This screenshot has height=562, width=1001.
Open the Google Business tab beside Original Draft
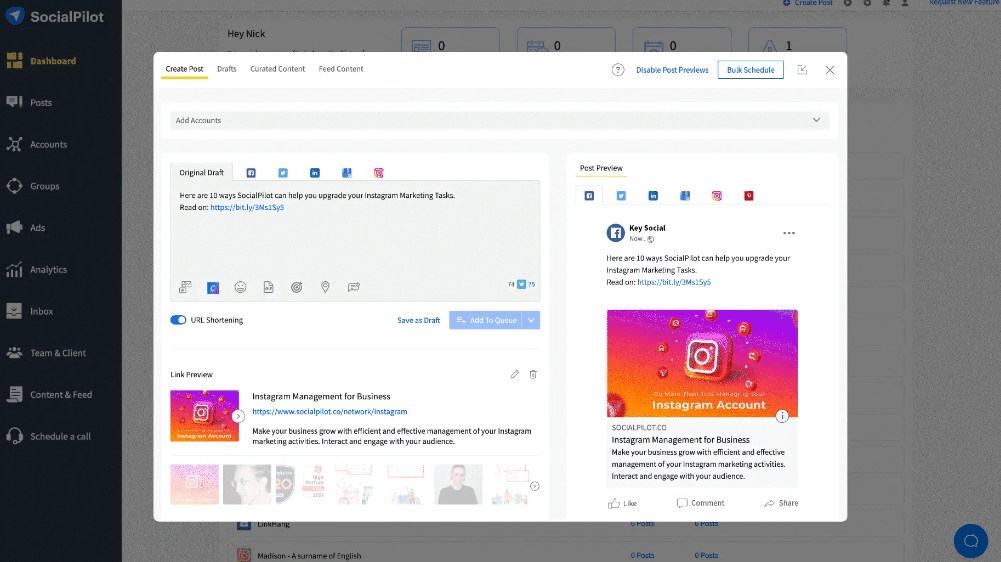347,173
